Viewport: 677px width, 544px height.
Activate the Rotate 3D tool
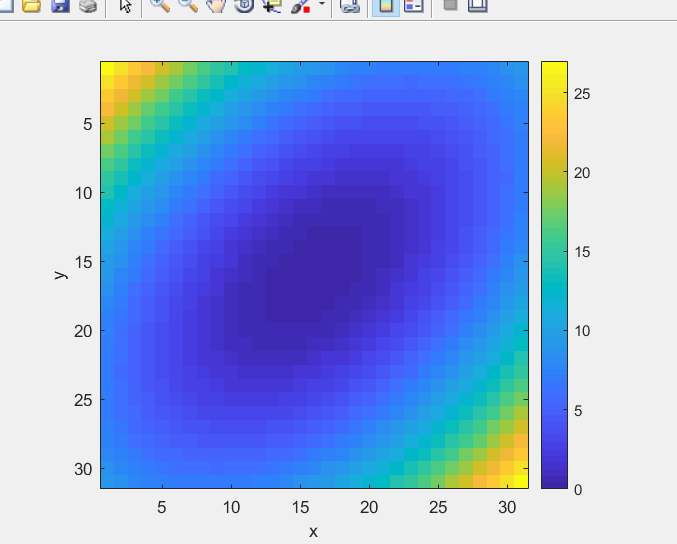(x=244, y=5)
